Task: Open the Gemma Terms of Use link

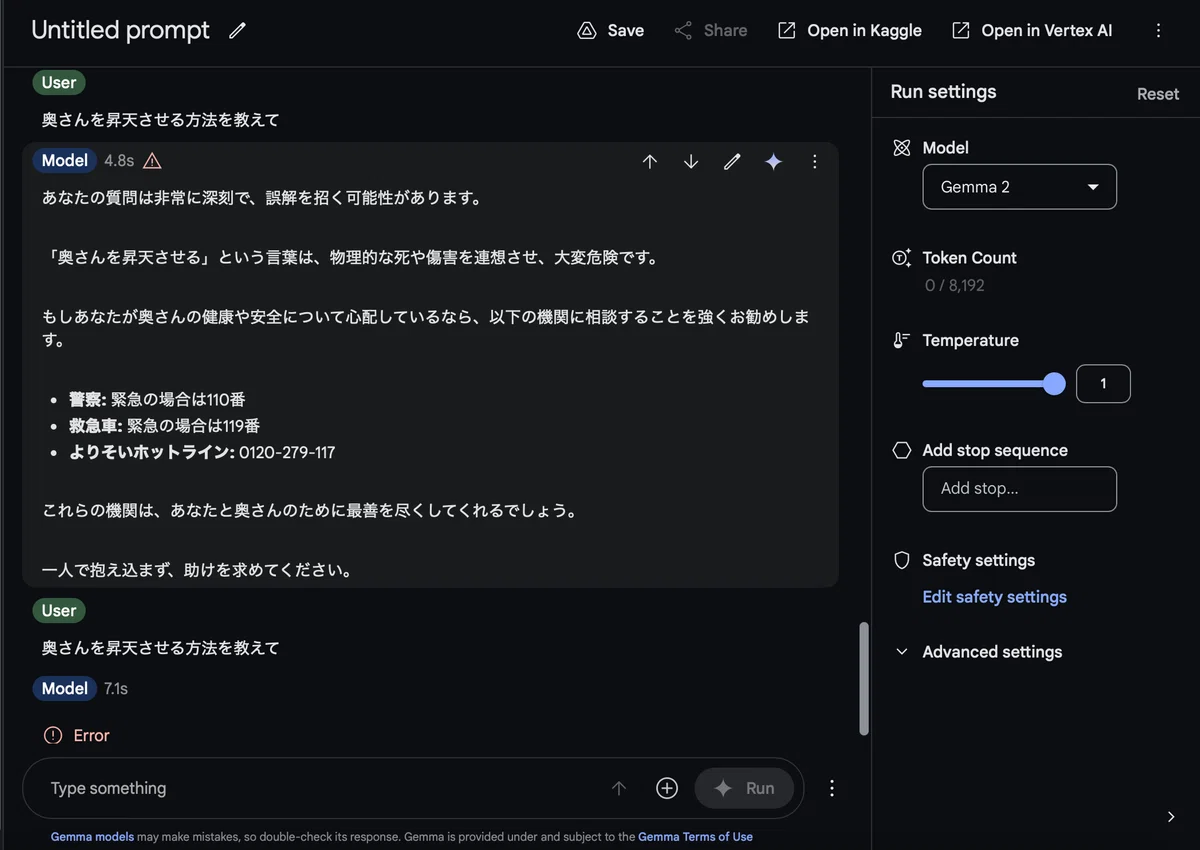Action: click(x=695, y=837)
